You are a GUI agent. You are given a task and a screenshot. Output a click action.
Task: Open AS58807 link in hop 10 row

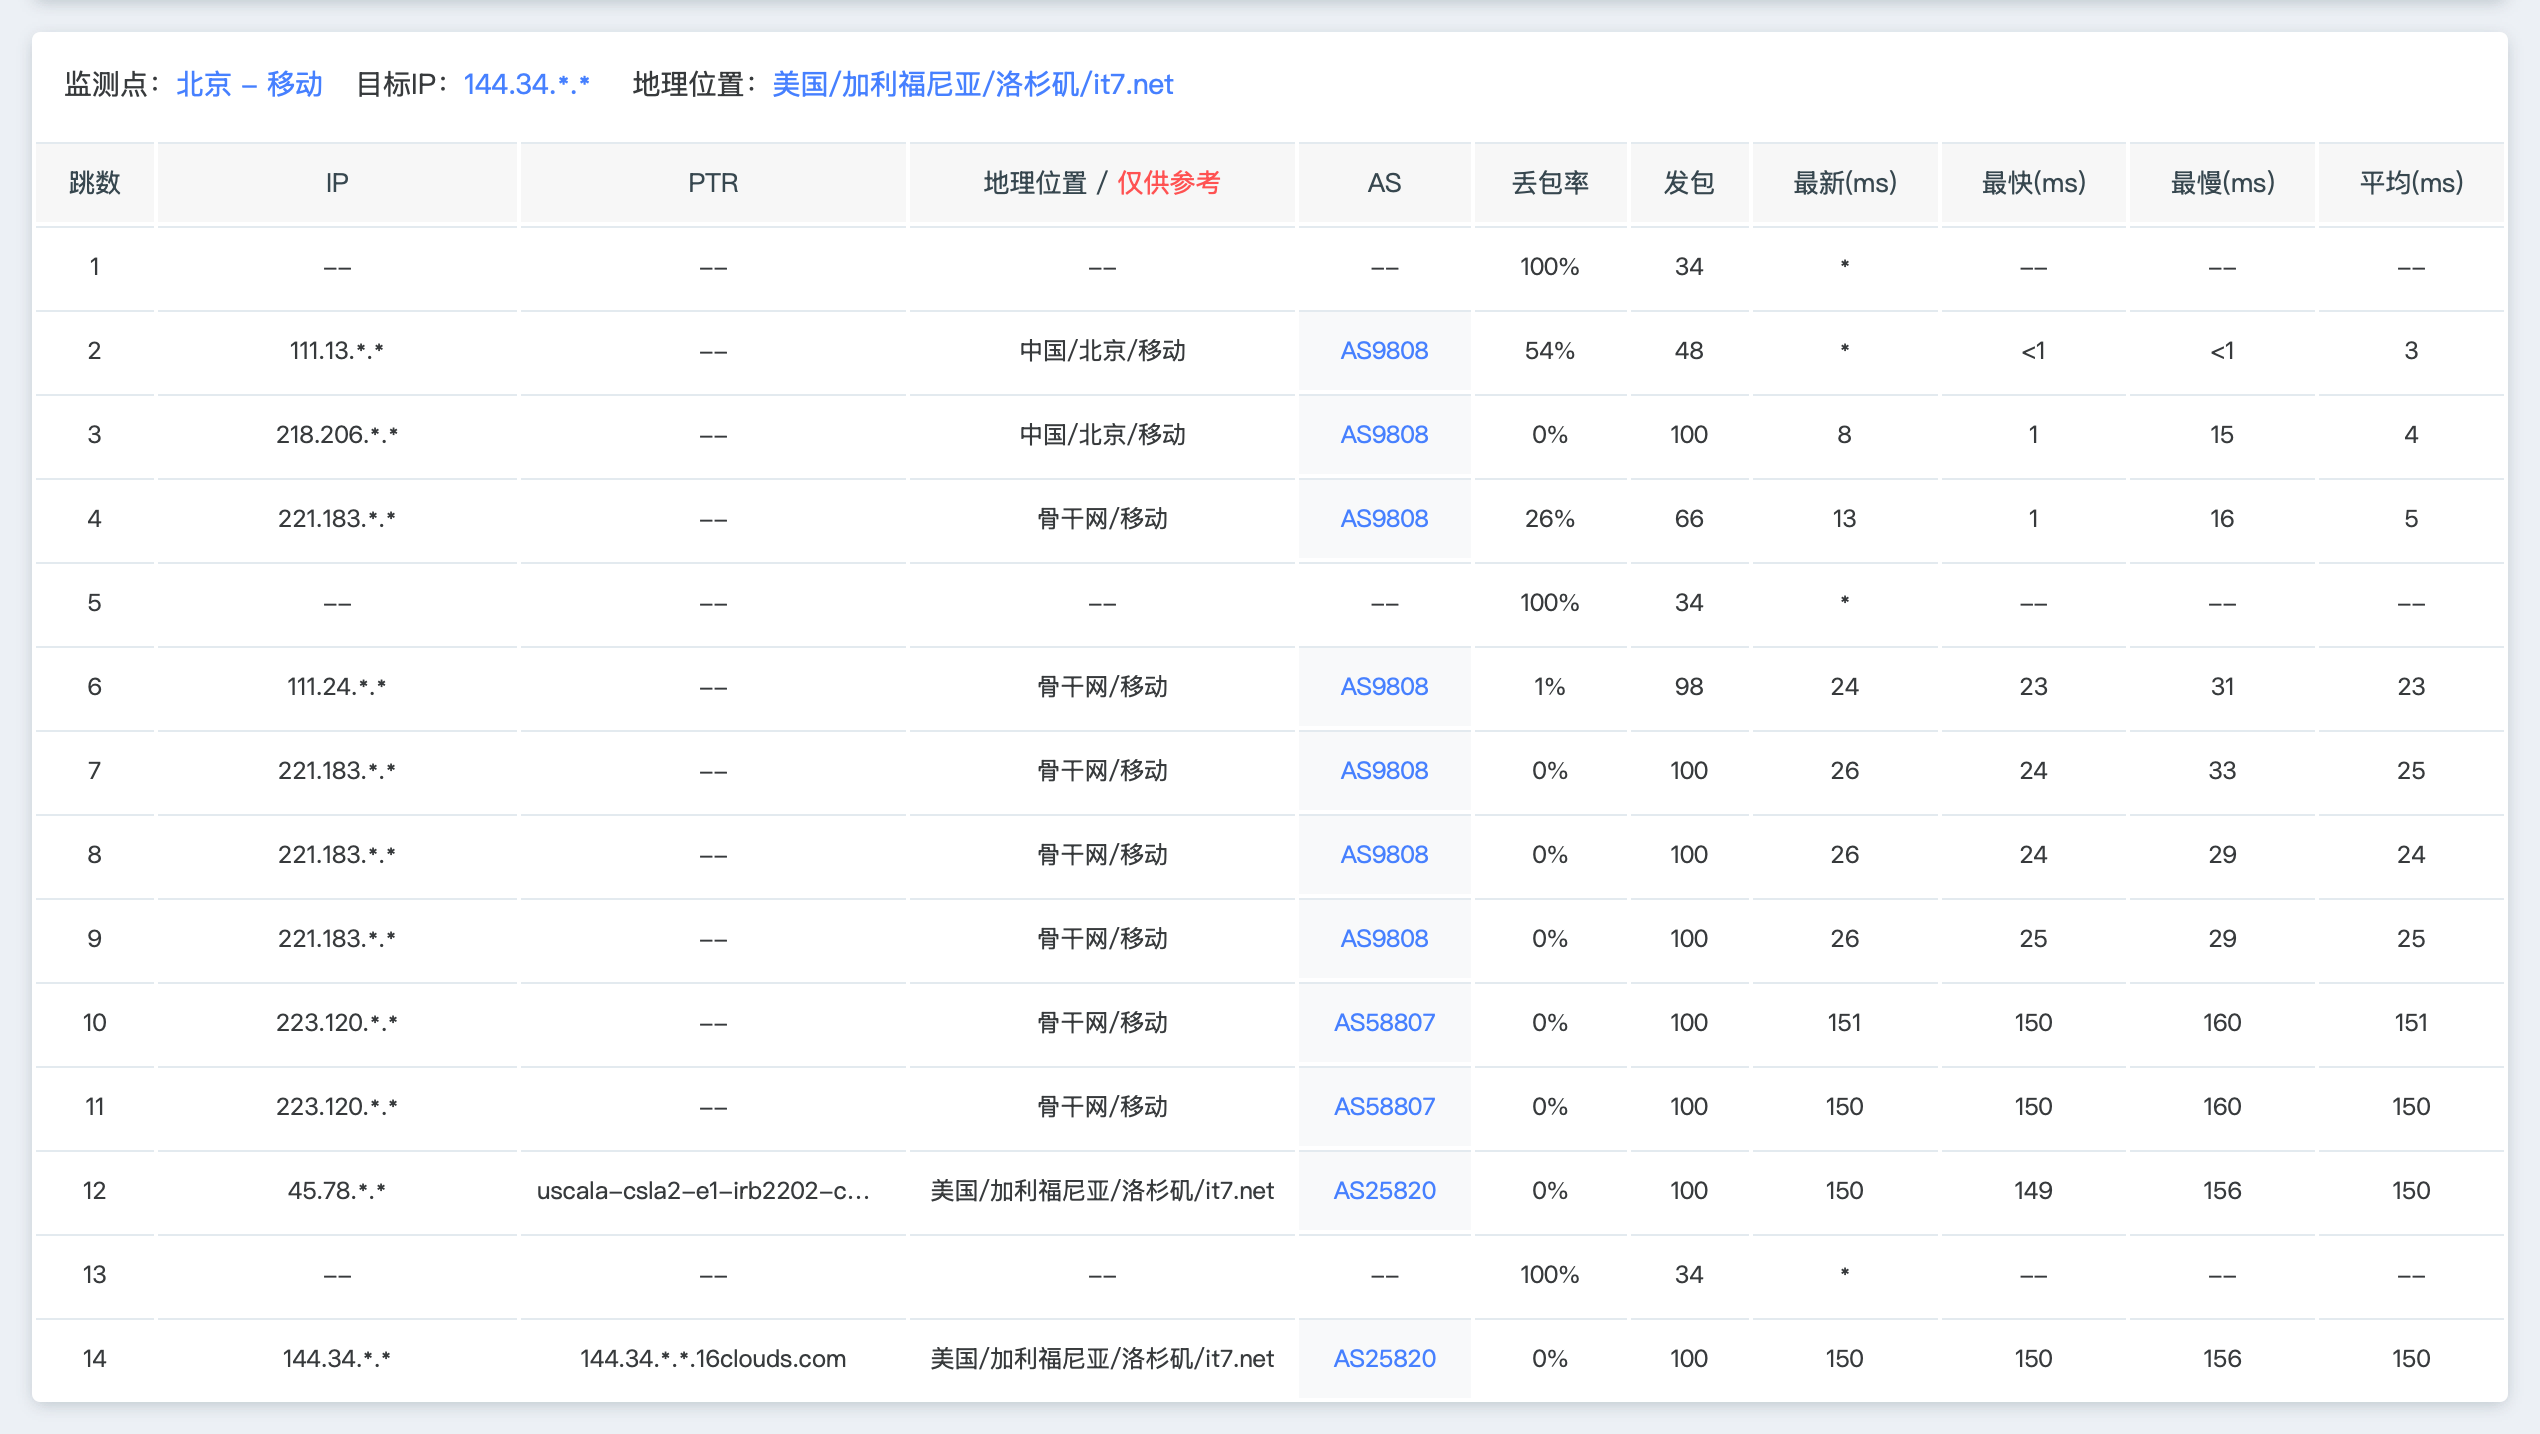click(x=1384, y=1023)
